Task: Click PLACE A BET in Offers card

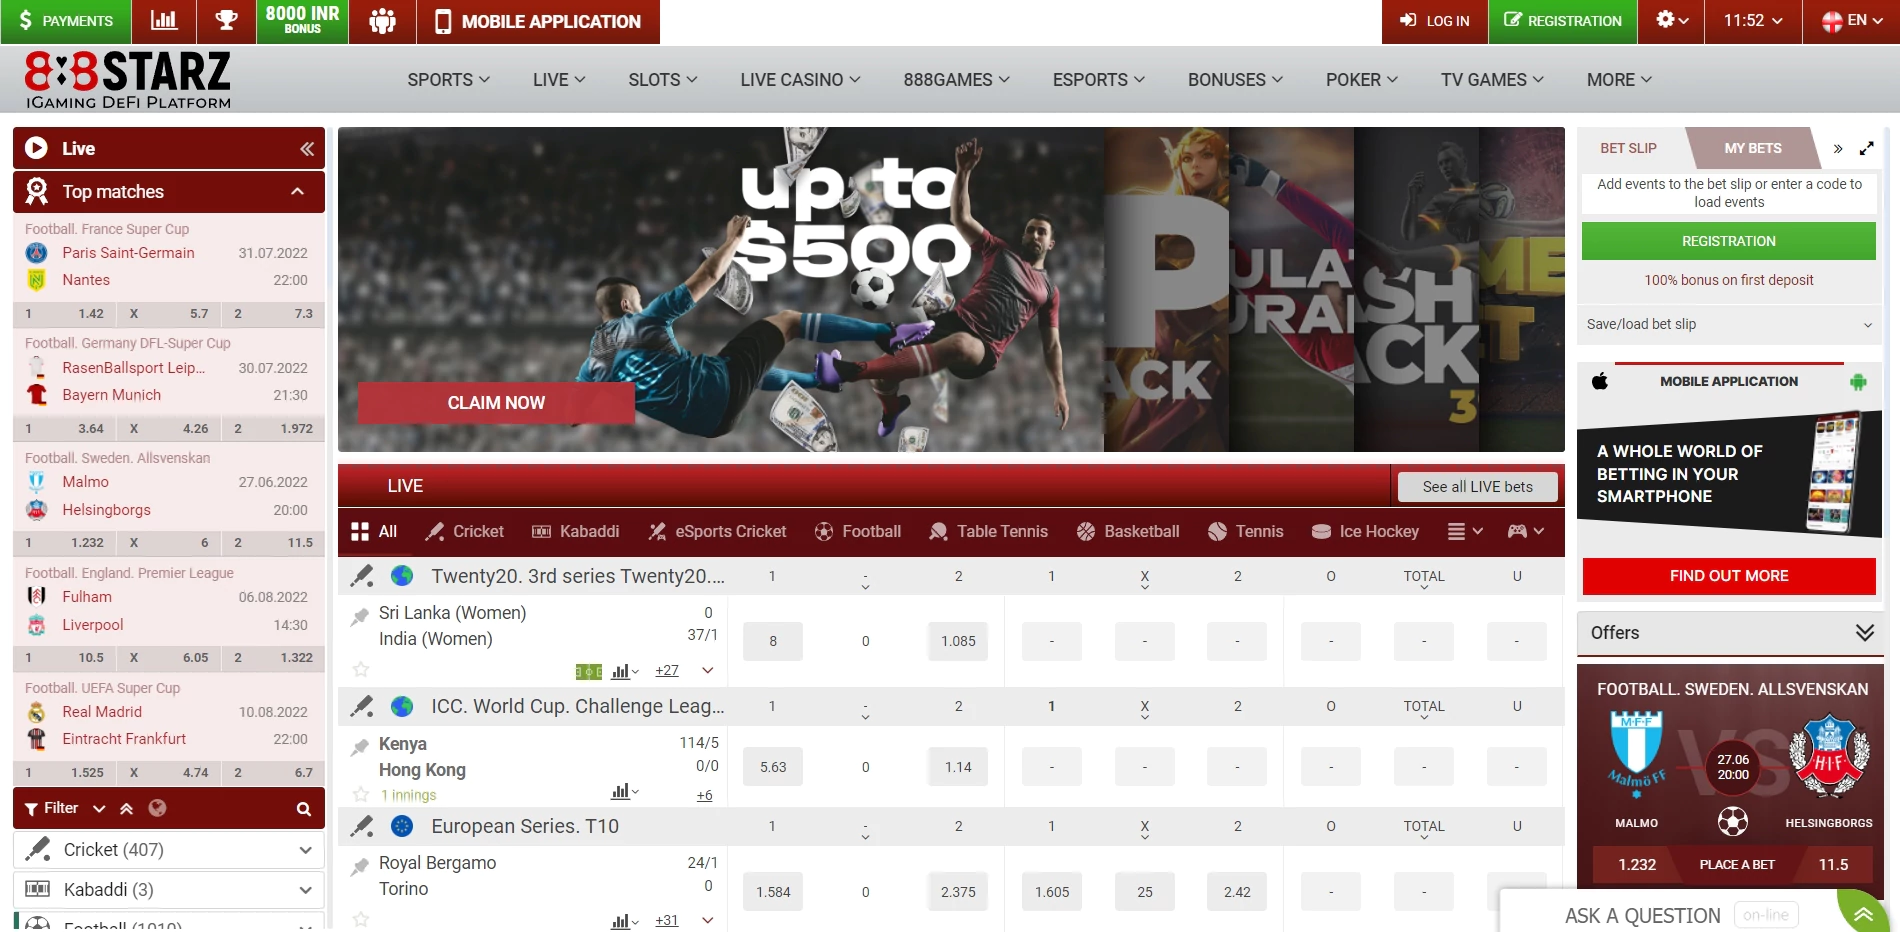Action: [x=1736, y=865]
